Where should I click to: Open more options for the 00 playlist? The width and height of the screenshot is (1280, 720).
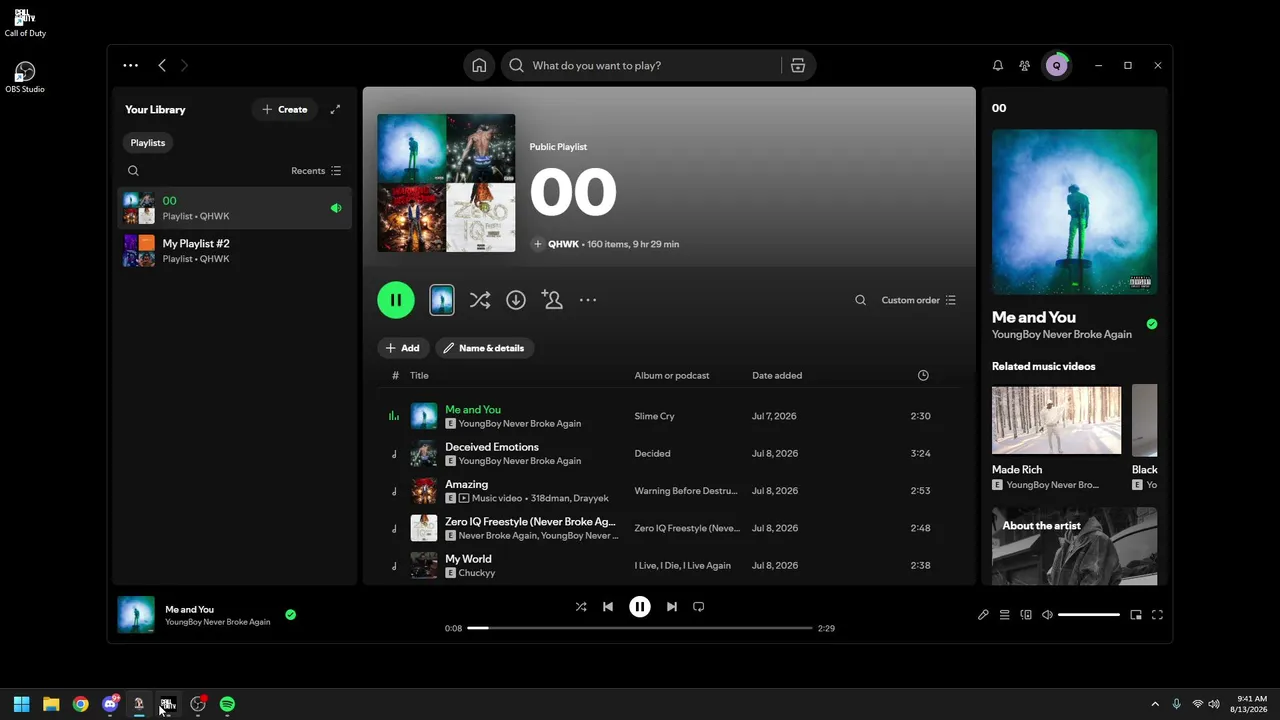[x=588, y=300]
